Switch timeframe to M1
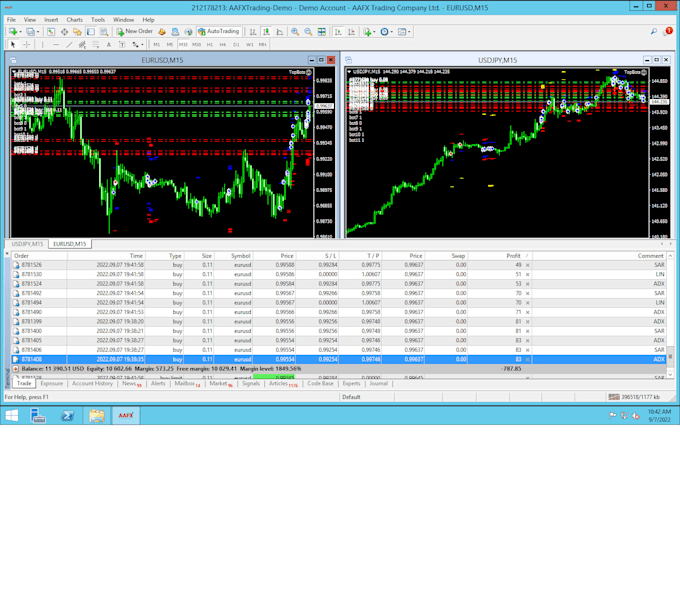The width and height of the screenshot is (680, 612). 157,45
